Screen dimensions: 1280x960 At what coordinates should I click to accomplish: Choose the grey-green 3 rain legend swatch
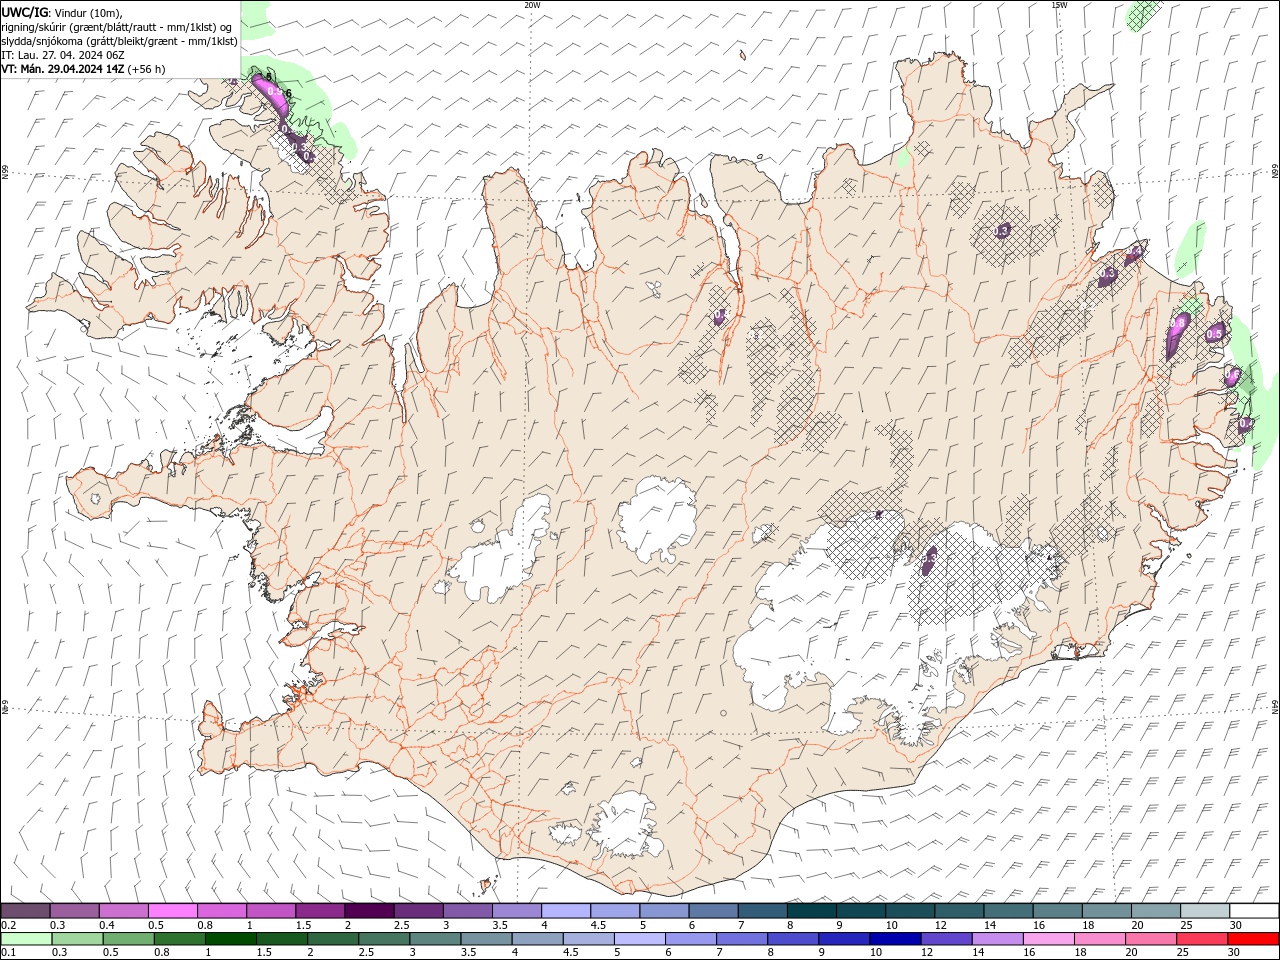[x=435, y=939]
